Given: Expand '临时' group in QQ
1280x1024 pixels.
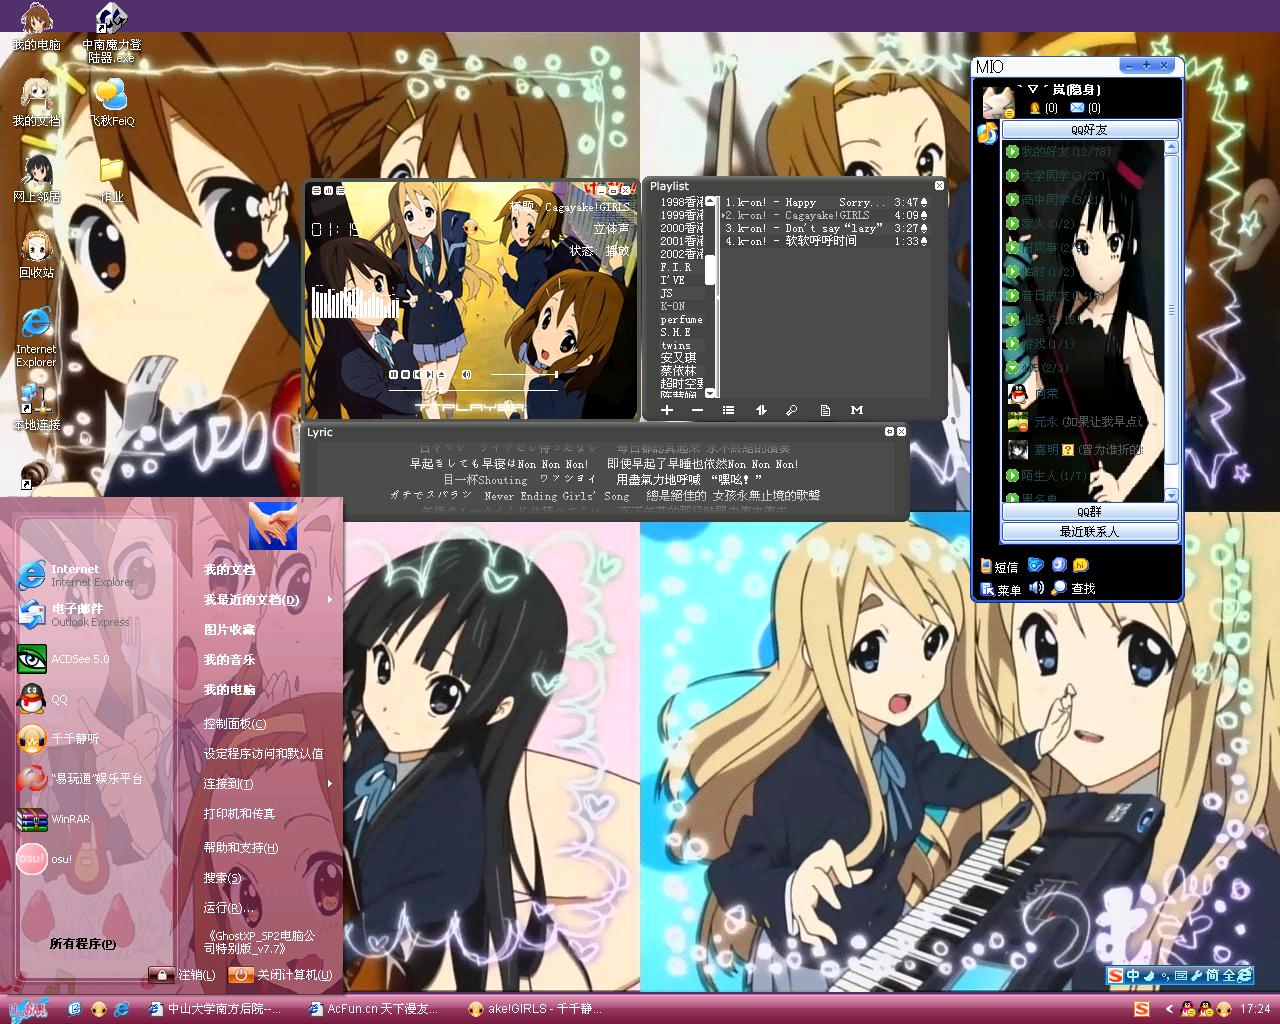Looking at the screenshot, I should point(1041,272).
